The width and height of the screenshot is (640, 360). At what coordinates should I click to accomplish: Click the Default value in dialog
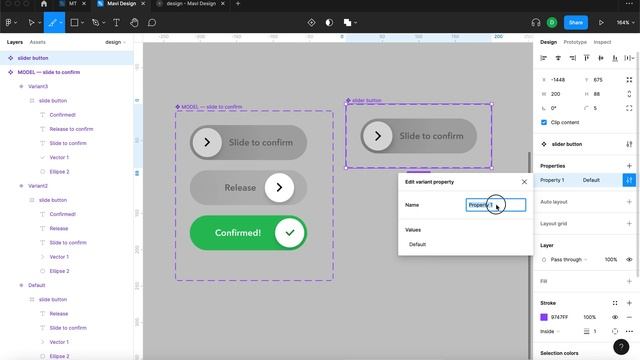tap(417, 244)
